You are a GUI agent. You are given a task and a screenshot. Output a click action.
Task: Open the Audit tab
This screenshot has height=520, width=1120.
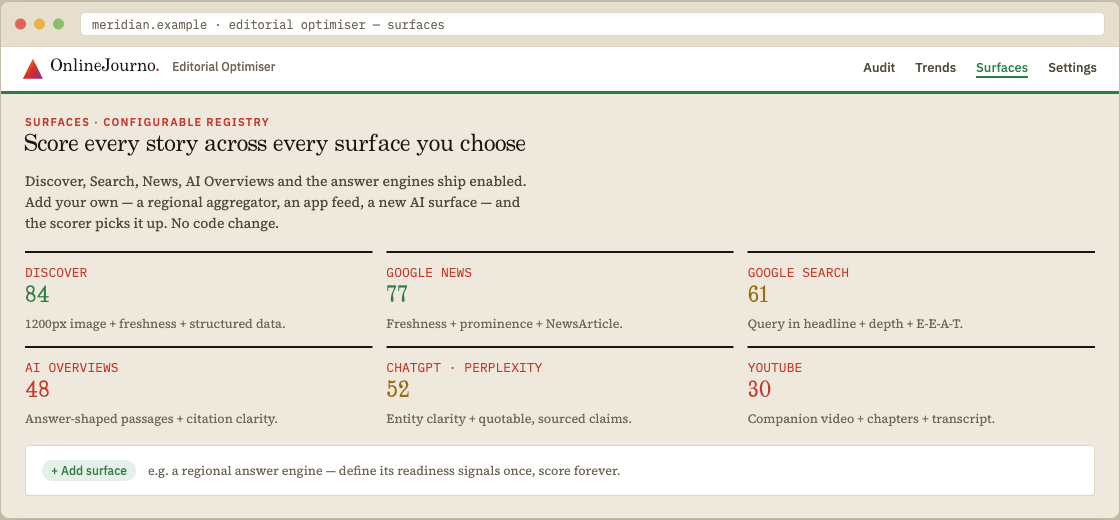pyautogui.click(x=879, y=68)
